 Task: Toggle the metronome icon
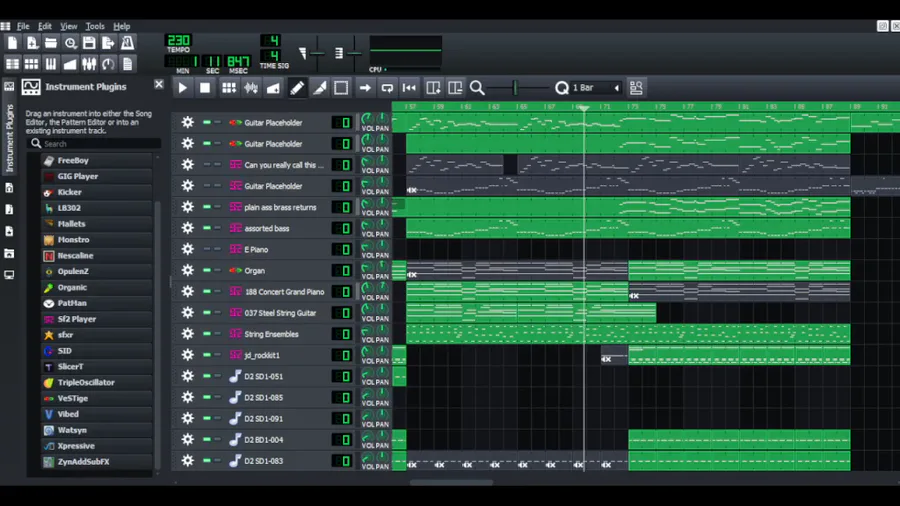click(127, 43)
